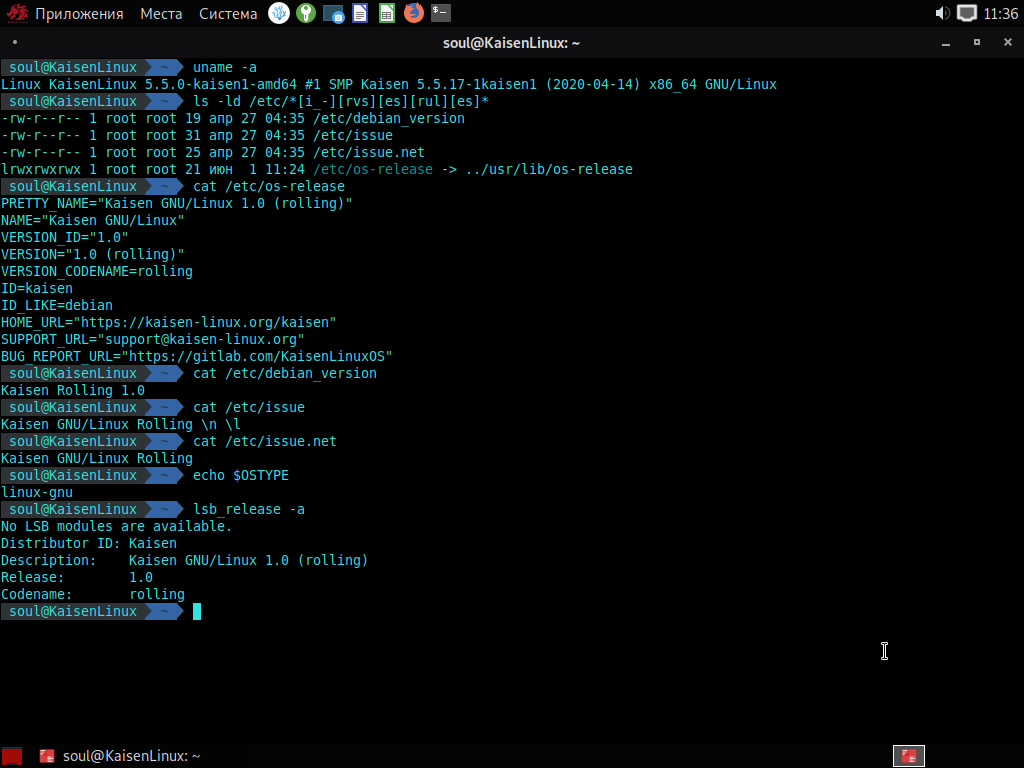Click the workspace switcher thumbnail in the bottom panel
The height and width of the screenshot is (768, 1024).
(x=908, y=756)
